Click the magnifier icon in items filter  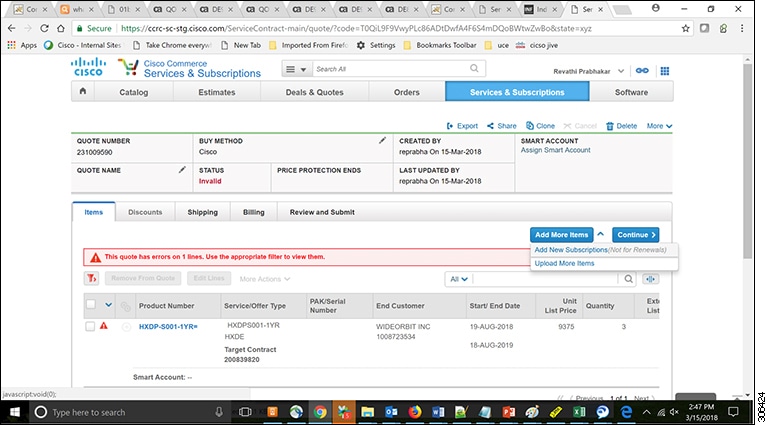(x=628, y=279)
